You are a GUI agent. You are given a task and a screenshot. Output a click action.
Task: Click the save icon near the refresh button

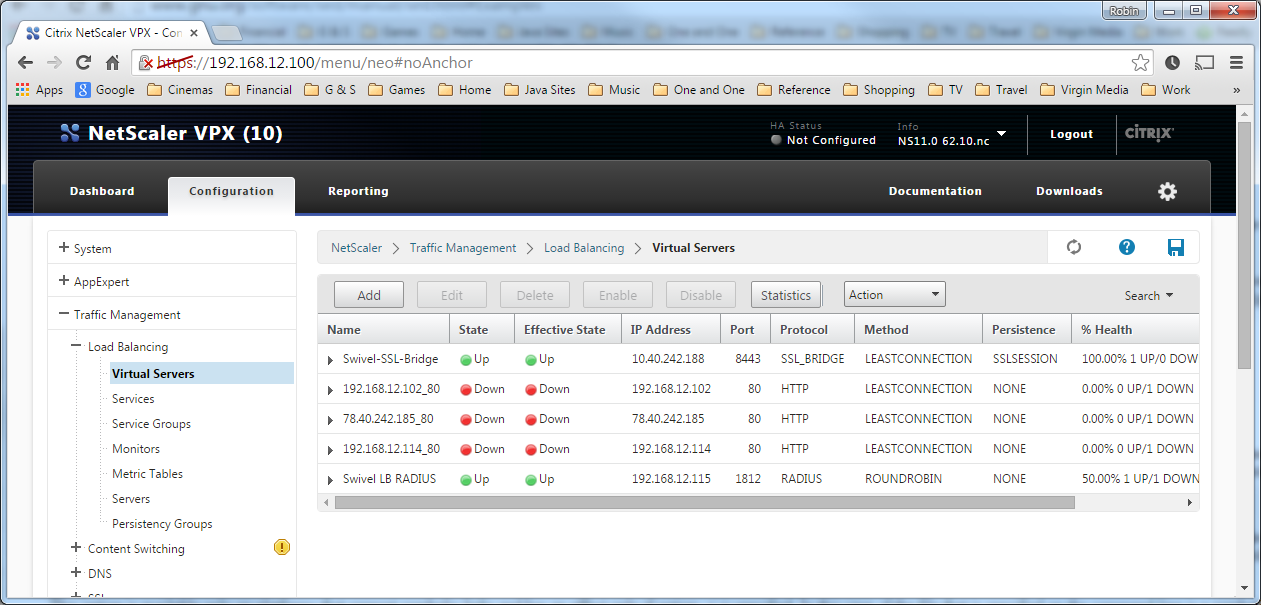pyautogui.click(x=1176, y=247)
